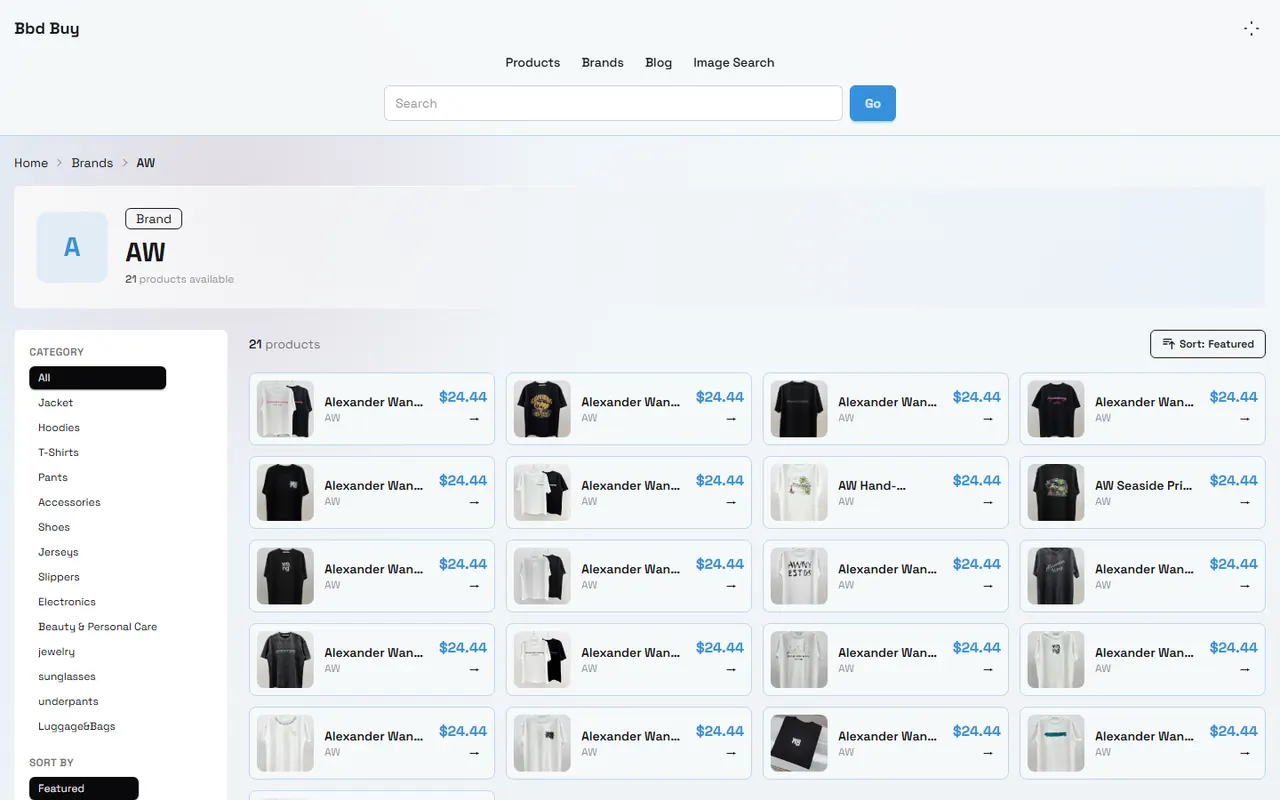
Task: Open the Brands nav menu
Action: (603, 62)
